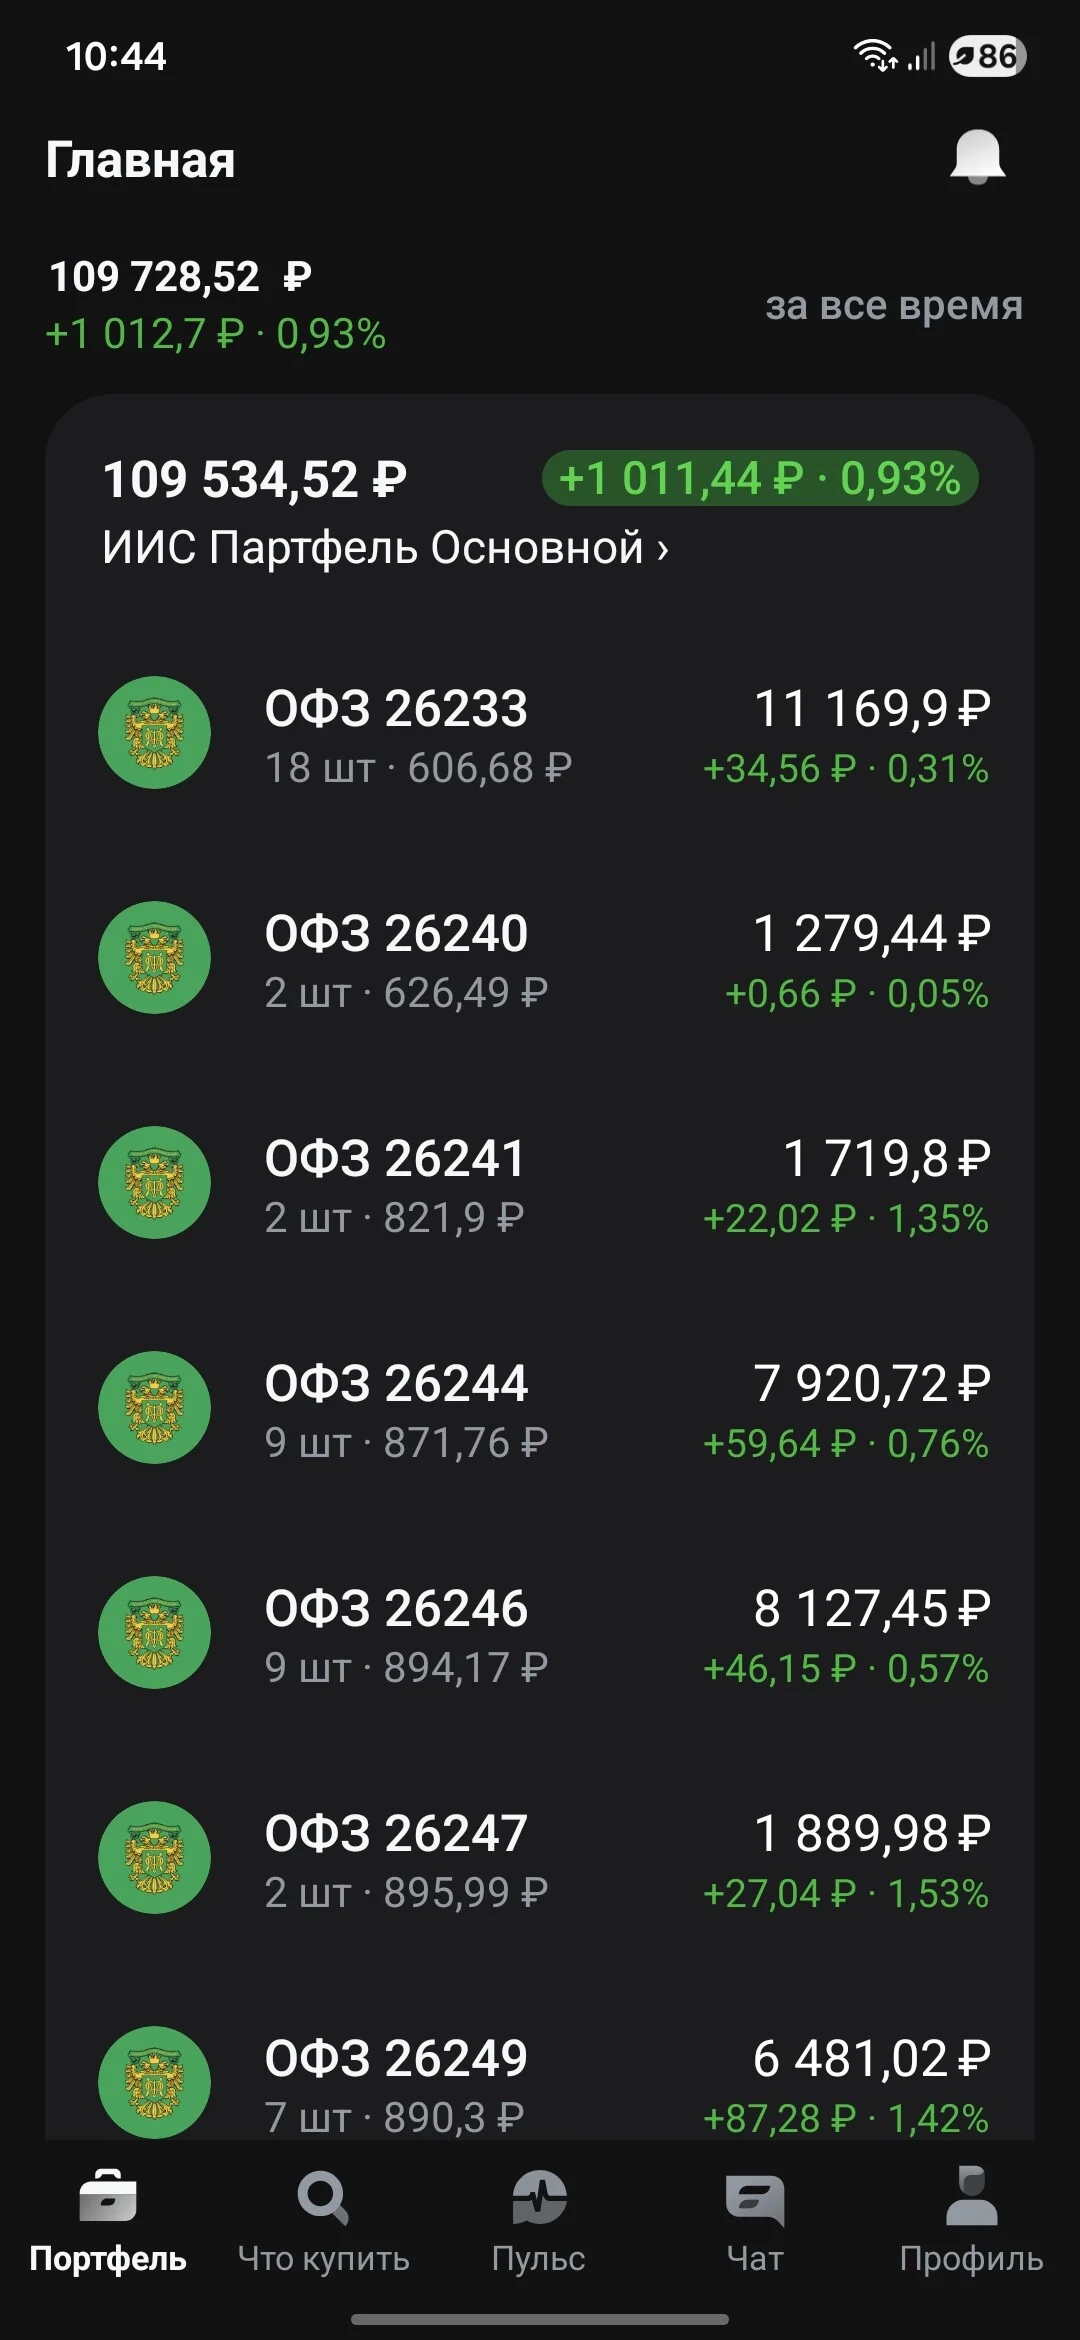Change the 'за все время' period selector
The width and height of the screenshot is (1080, 2340).
tap(894, 305)
